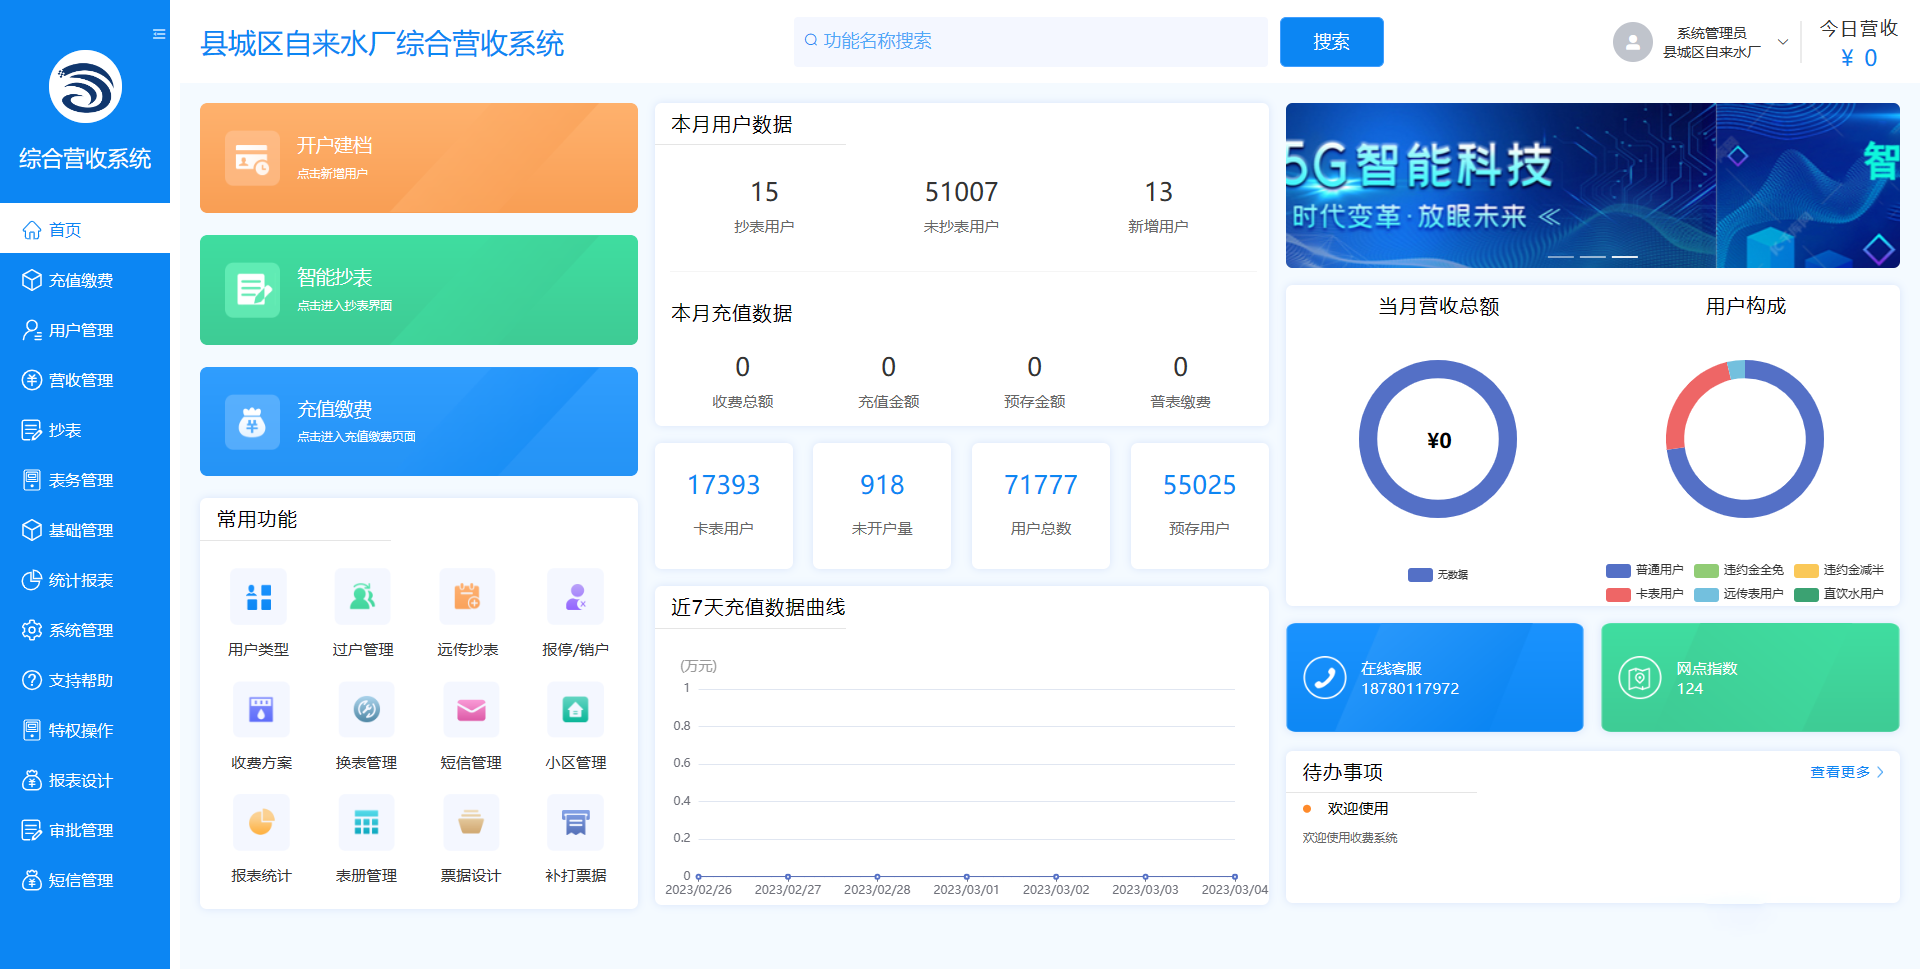Screen dimensions: 1920x969
Task: Focus the 功能名称搜索 search field
Action: click(x=1030, y=41)
